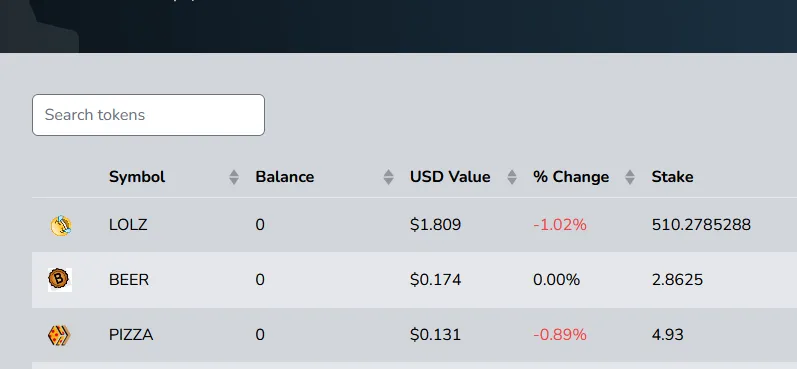
Task: Sort table by % Change arrows
Action: tap(630, 177)
